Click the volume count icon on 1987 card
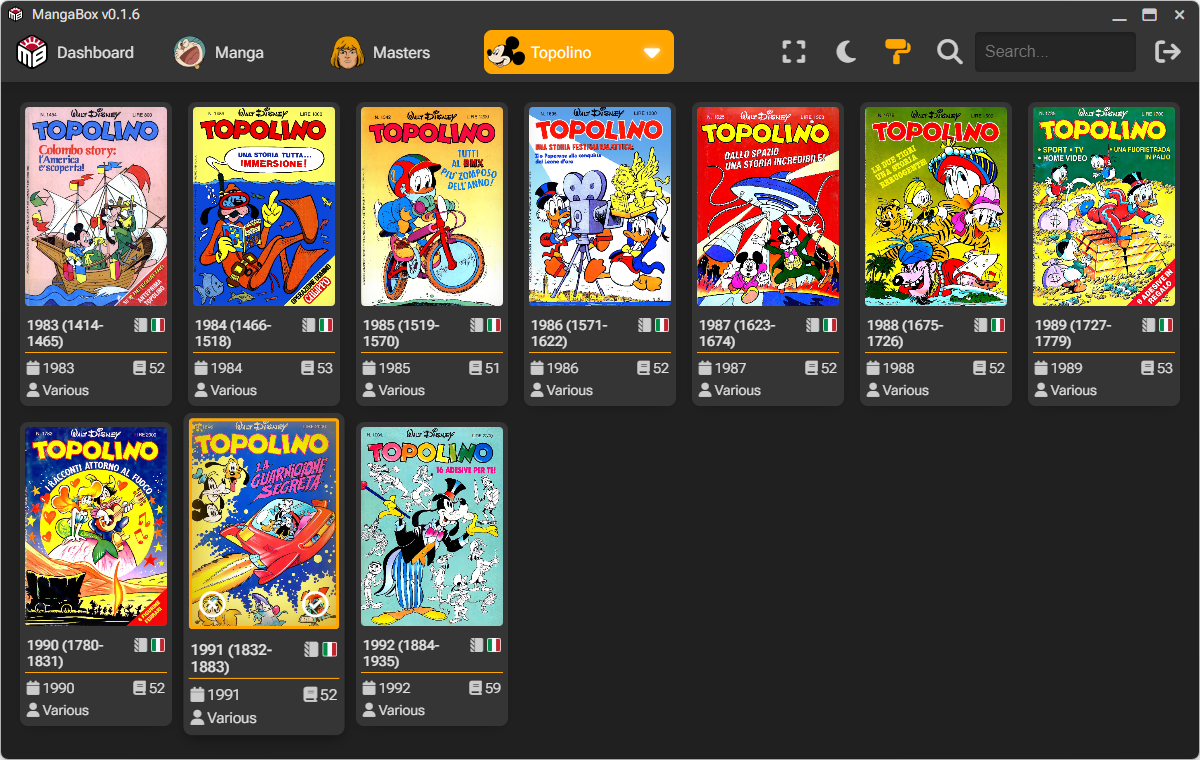This screenshot has width=1200, height=760. point(812,368)
